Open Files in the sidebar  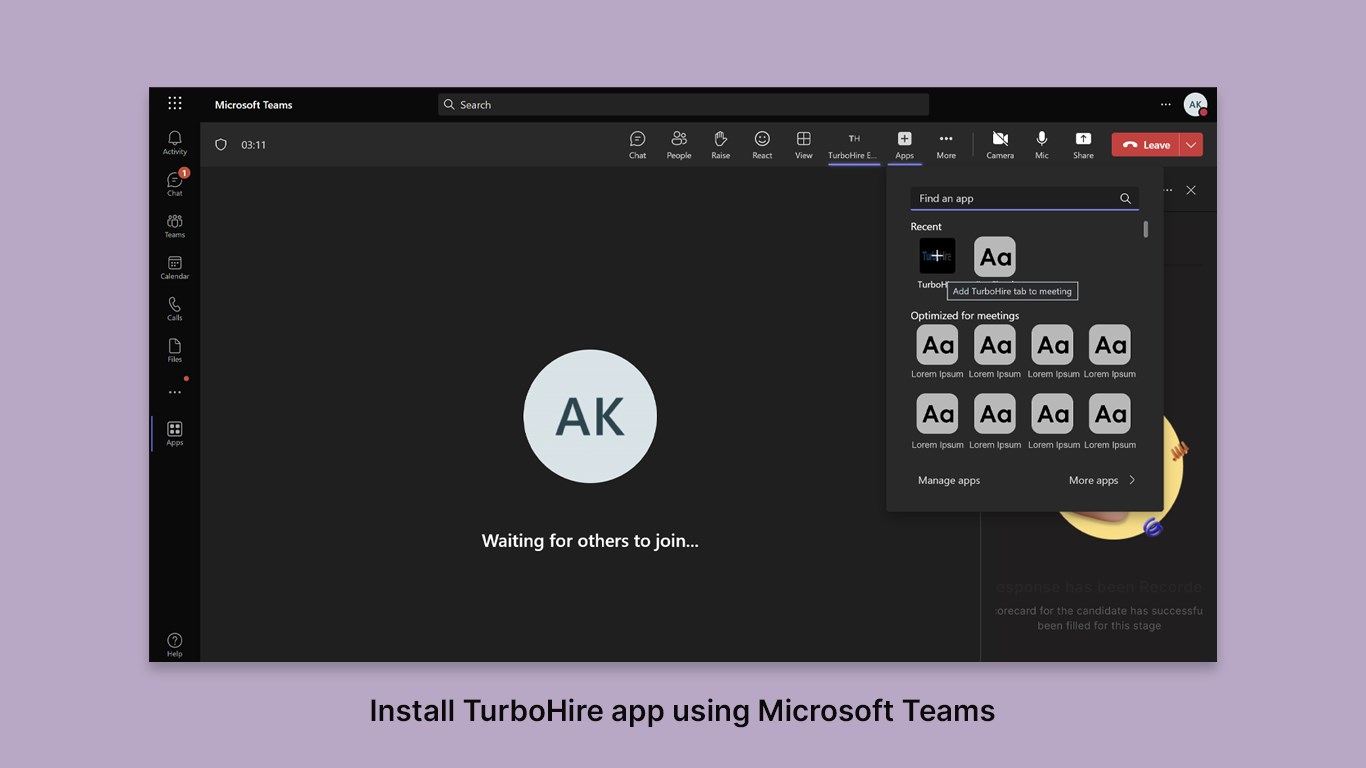pos(175,350)
